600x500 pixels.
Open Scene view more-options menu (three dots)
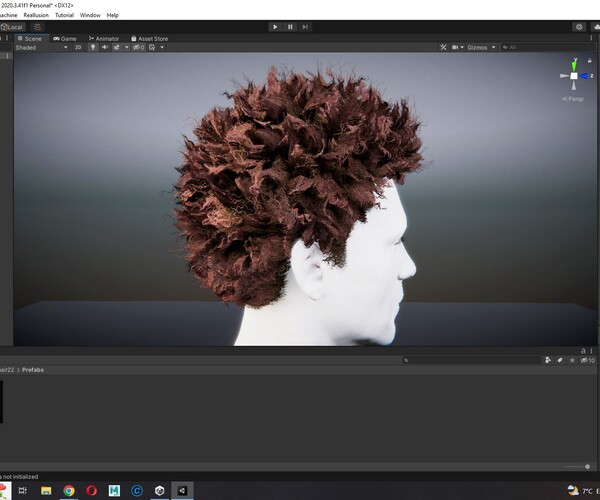coord(591,38)
